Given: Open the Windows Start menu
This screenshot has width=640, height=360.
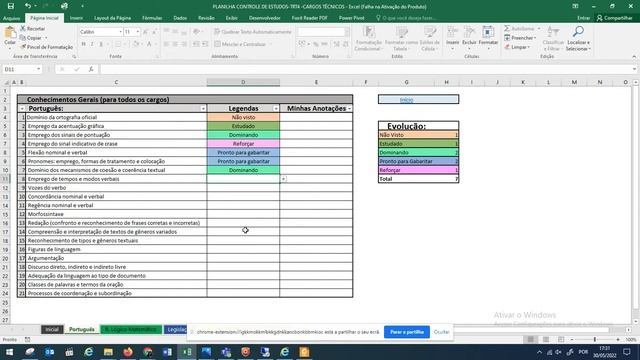Looking at the screenshot, I should (x=9, y=352).
